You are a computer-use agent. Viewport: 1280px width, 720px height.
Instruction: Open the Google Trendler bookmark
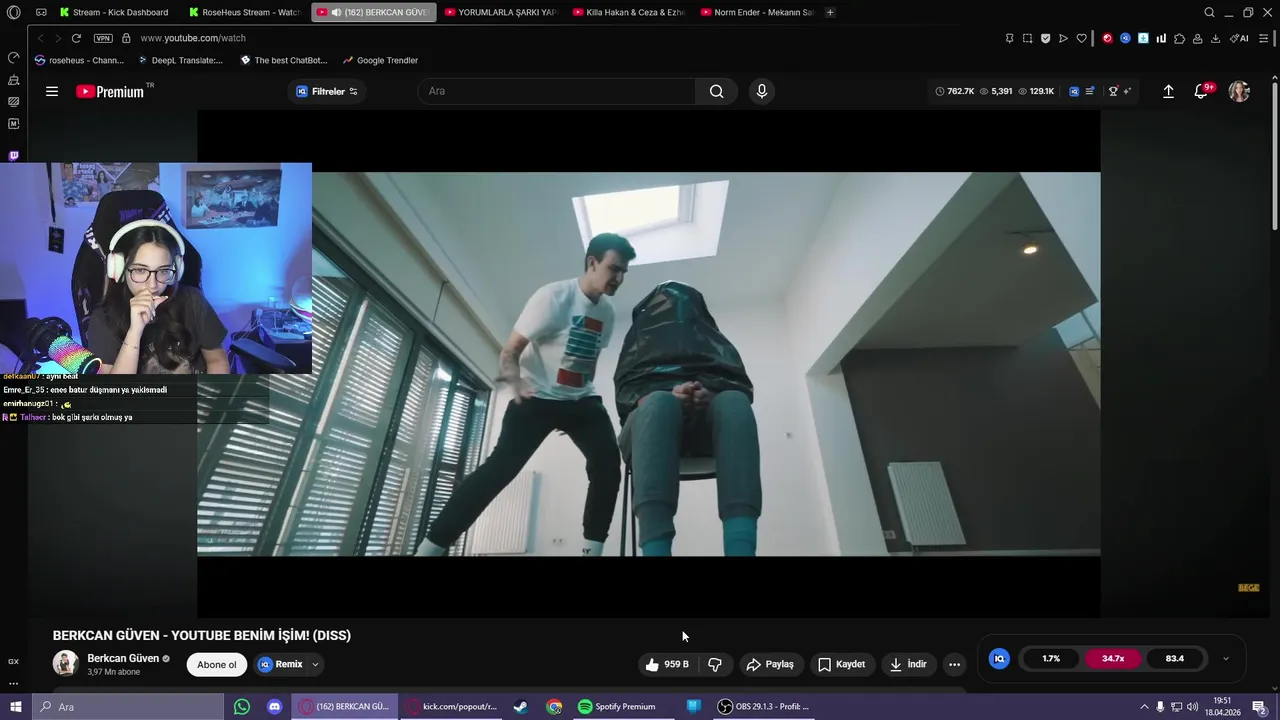click(380, 60)
